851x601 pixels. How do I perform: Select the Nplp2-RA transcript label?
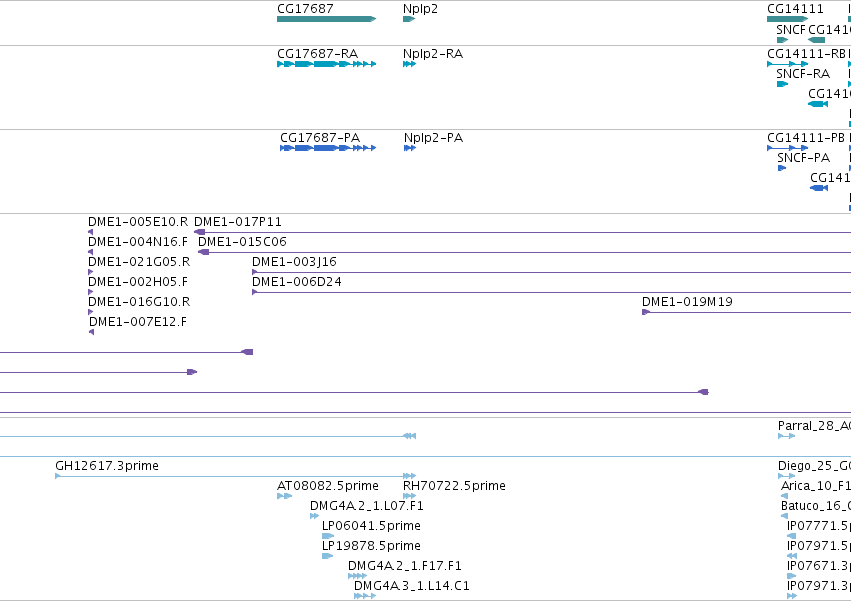pos(433,54)
